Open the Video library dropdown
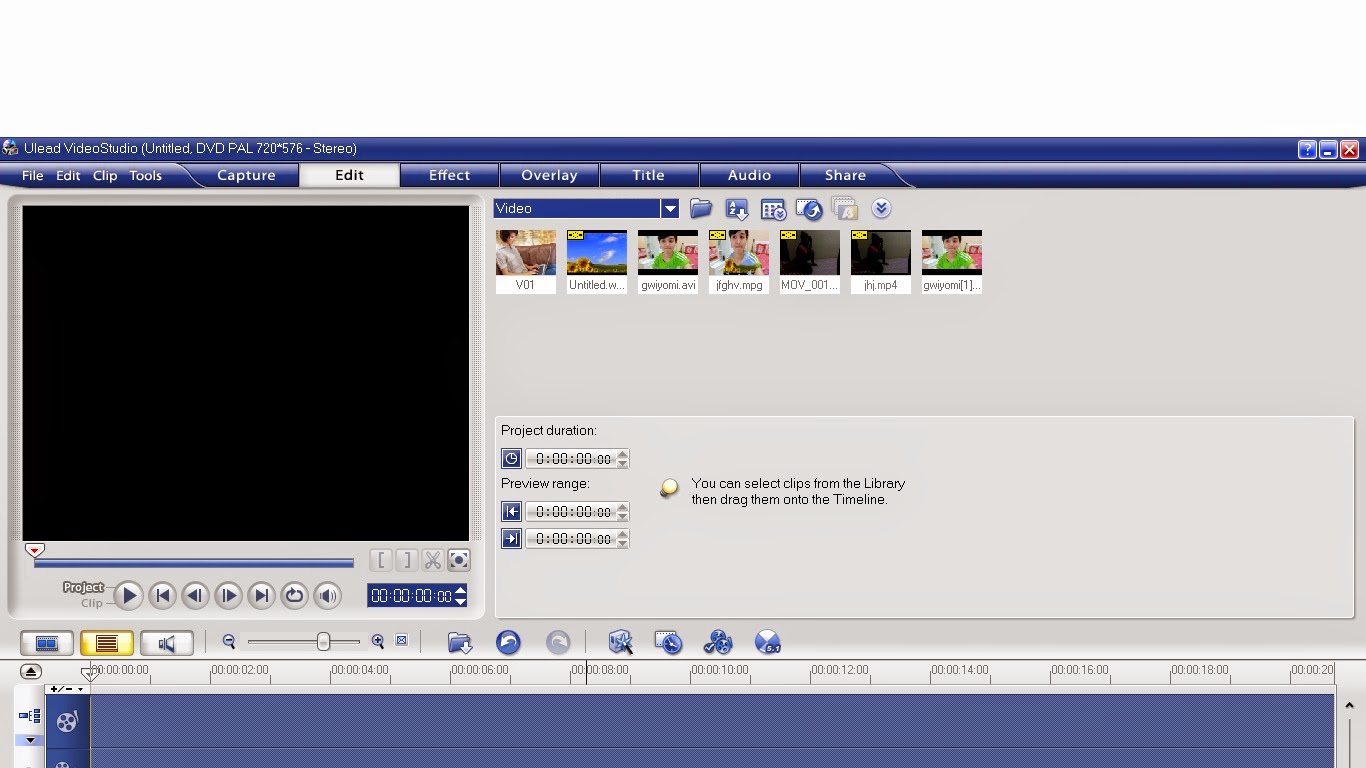This screenshot has height=768, width=1366. 670,208
